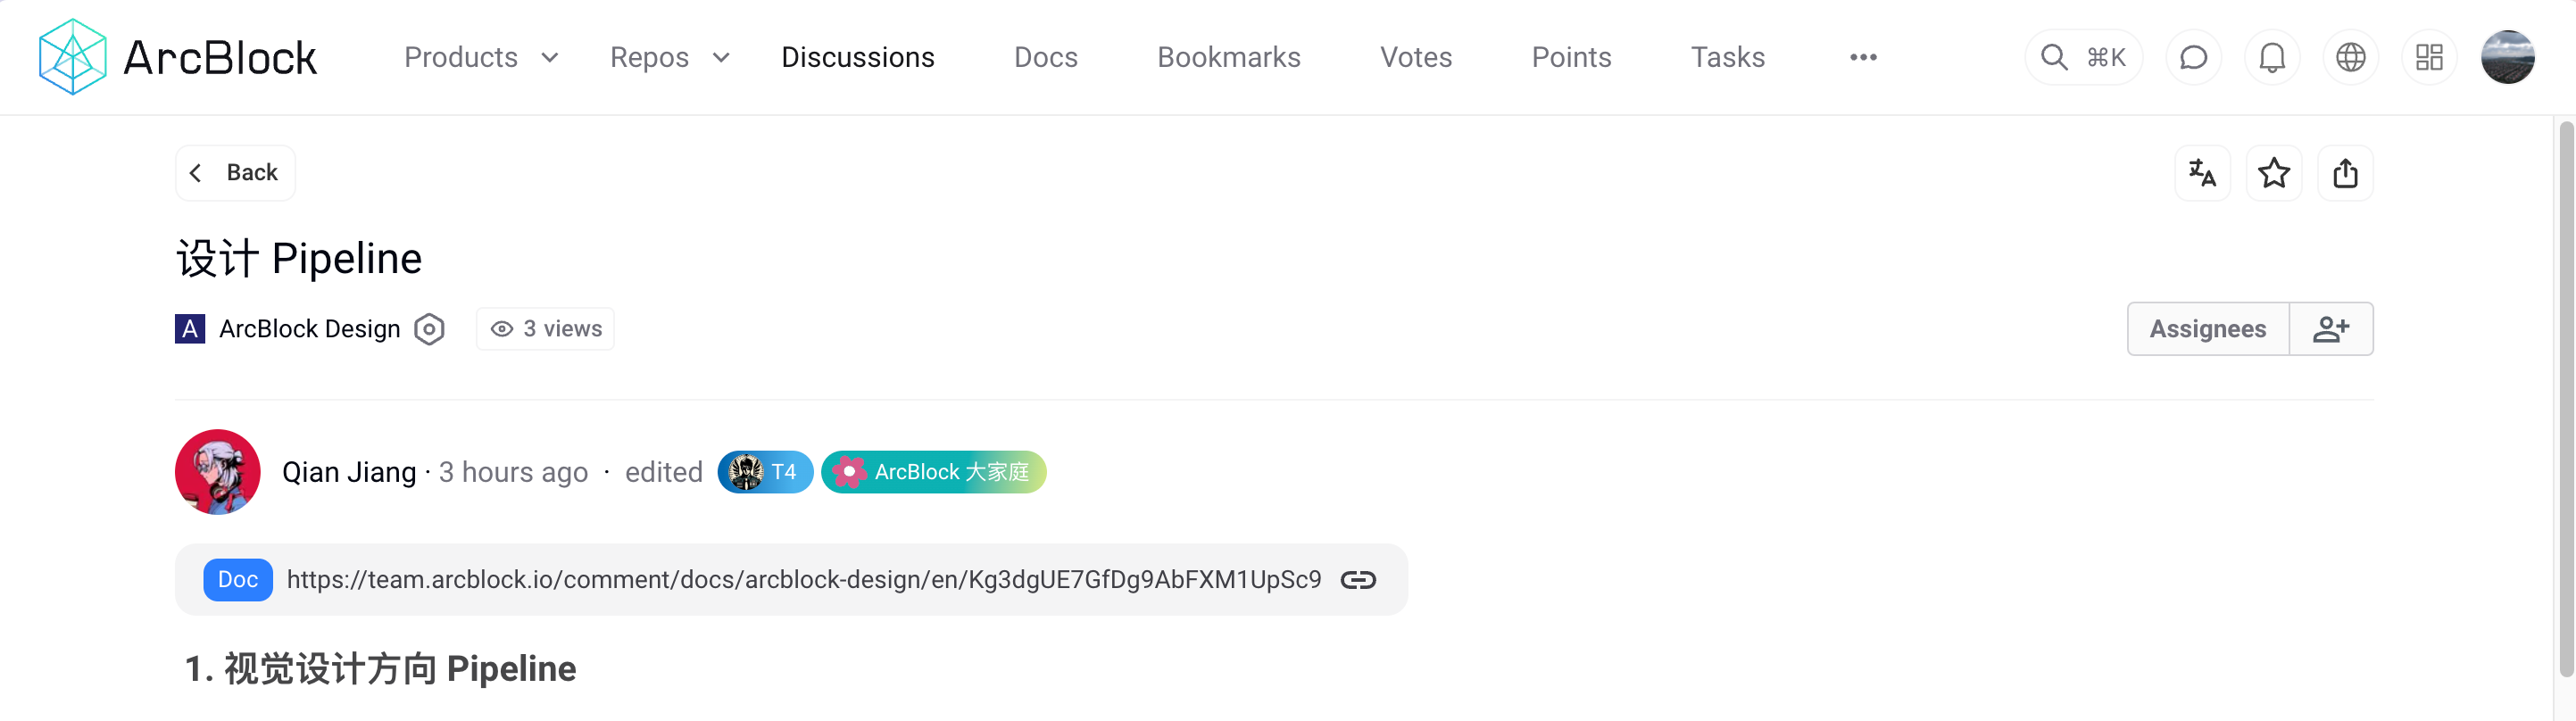Screen dimensions: 2576x721
Task: Open the arcblock-design doc URL
Action: (x=803, y=580)
